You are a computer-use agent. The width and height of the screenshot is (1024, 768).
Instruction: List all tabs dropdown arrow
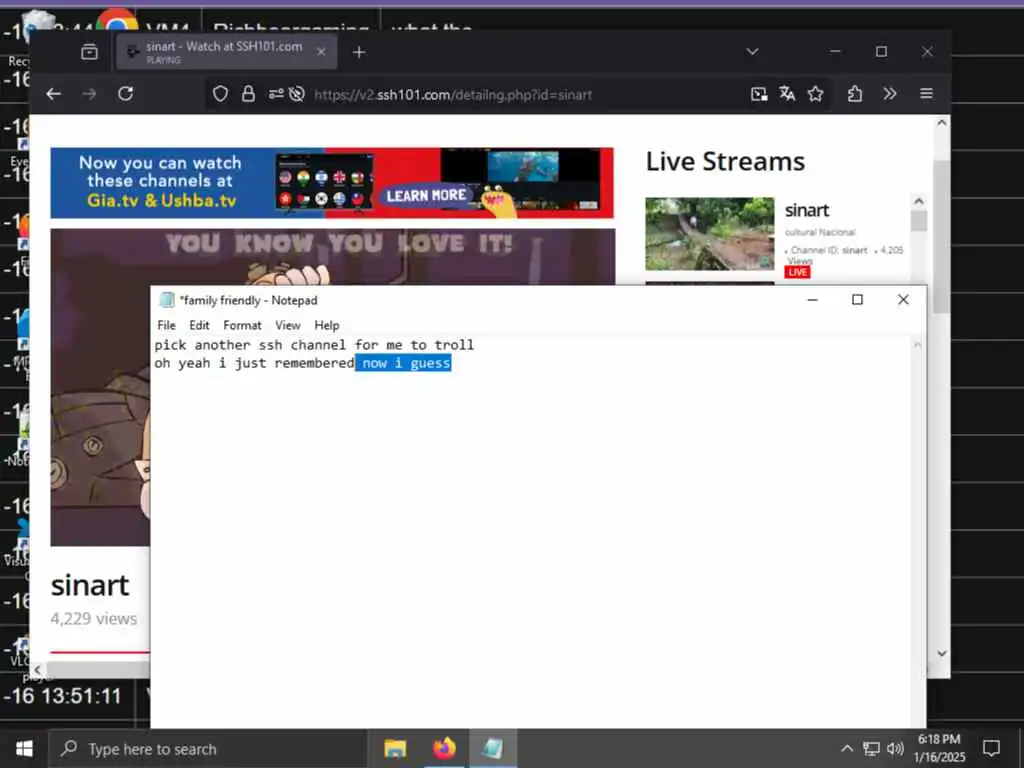[x=752, y=52]
